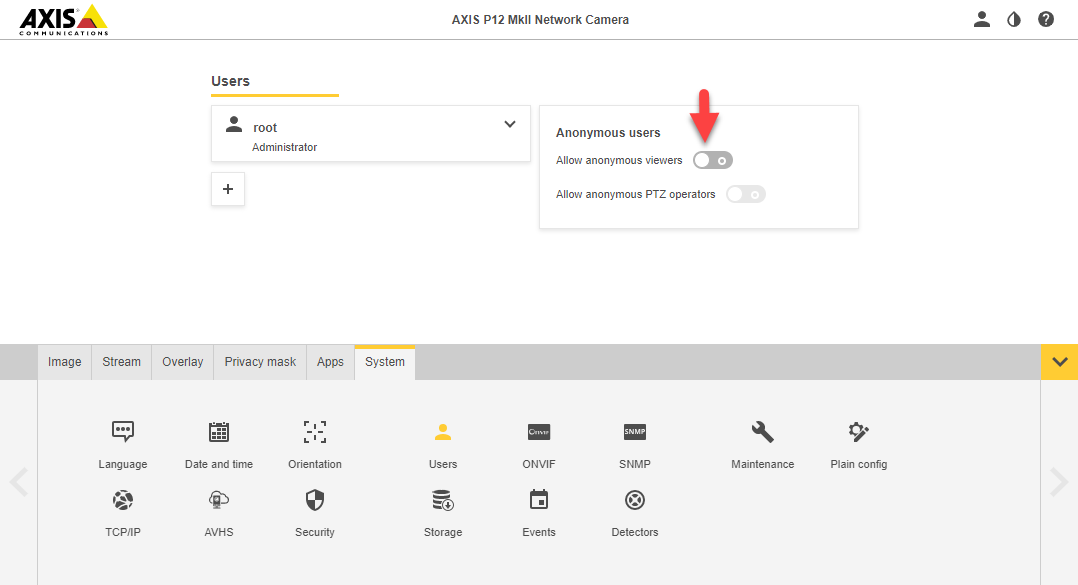Switch to the Stream tab

[x=122, y=362]
